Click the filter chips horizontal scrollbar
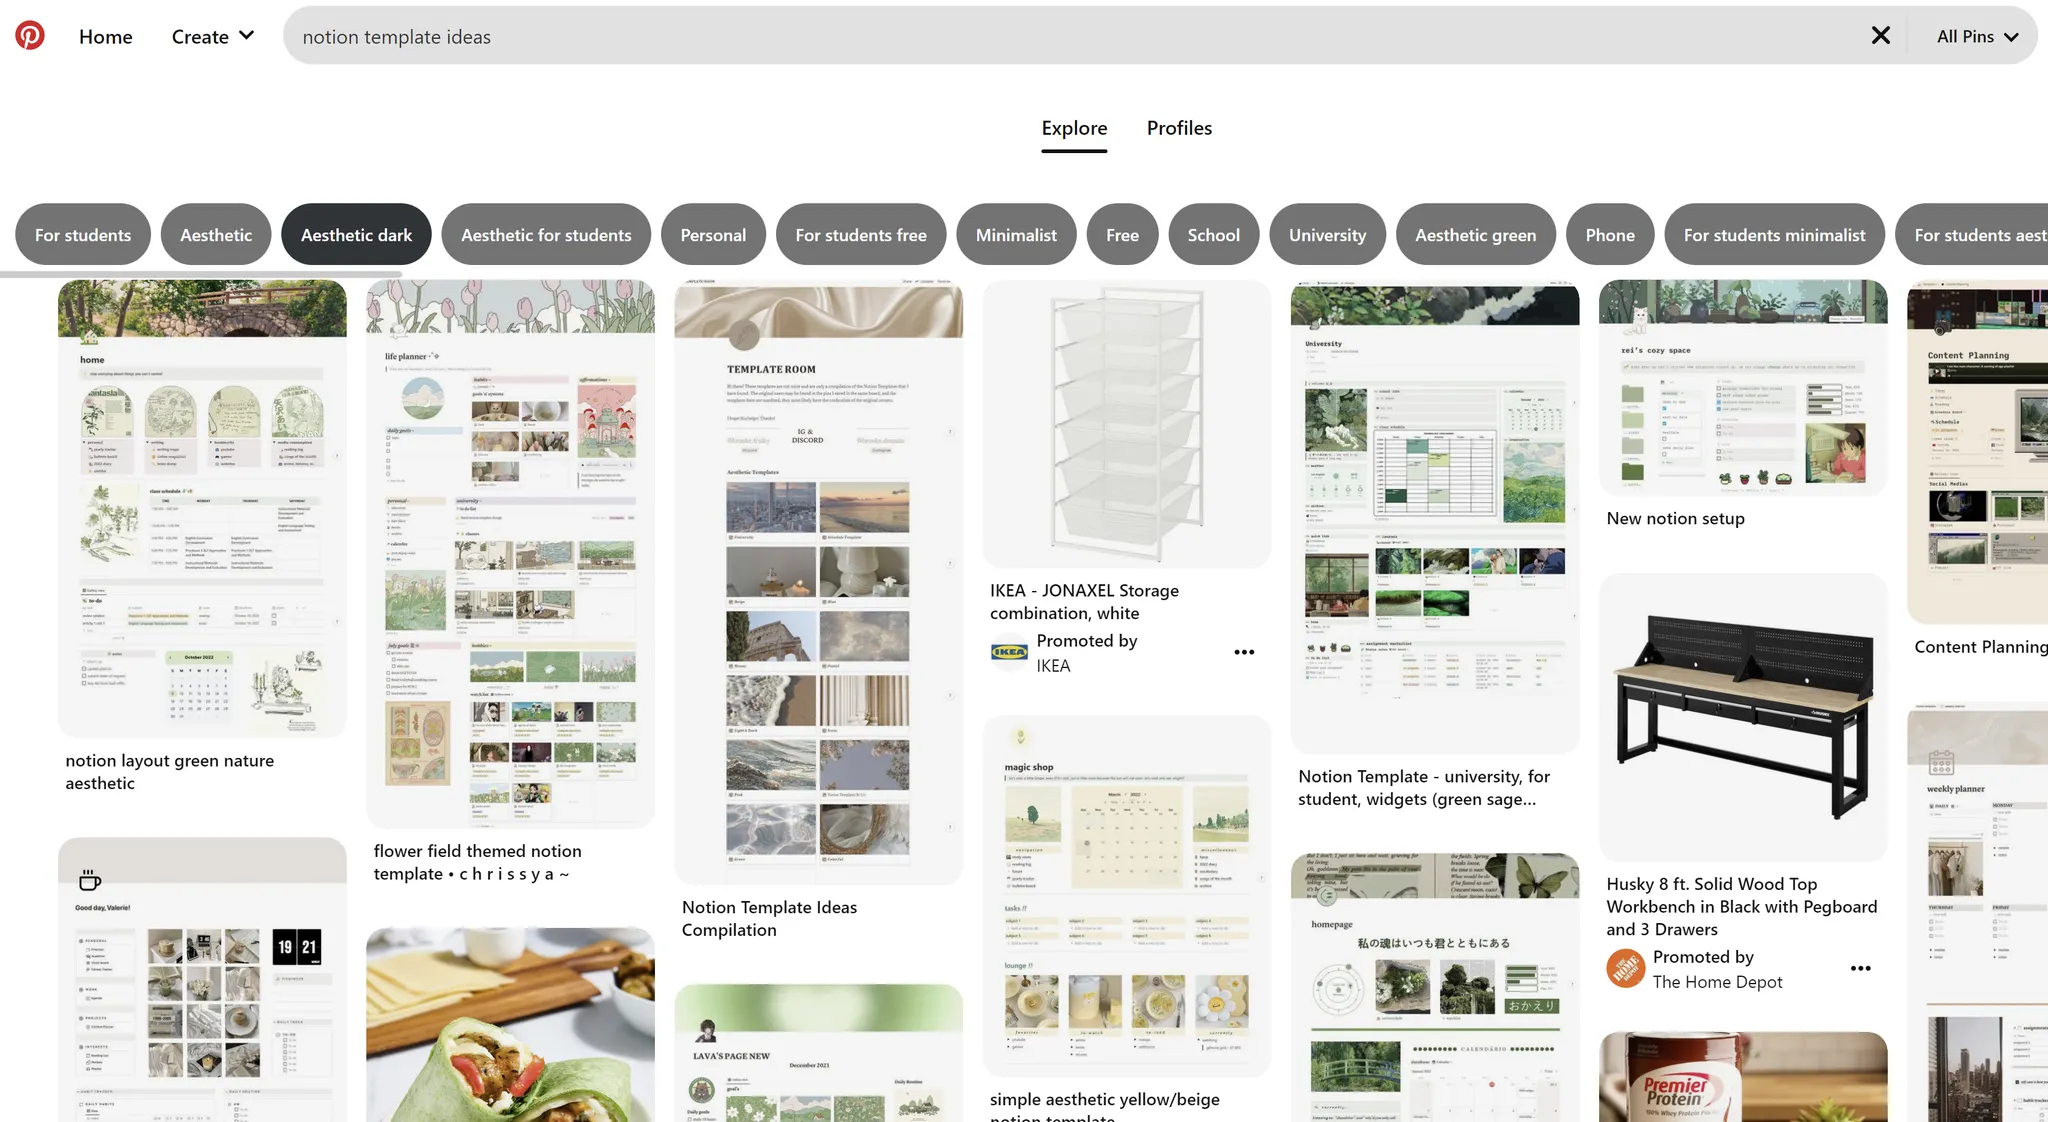 (x=200, y=273)
